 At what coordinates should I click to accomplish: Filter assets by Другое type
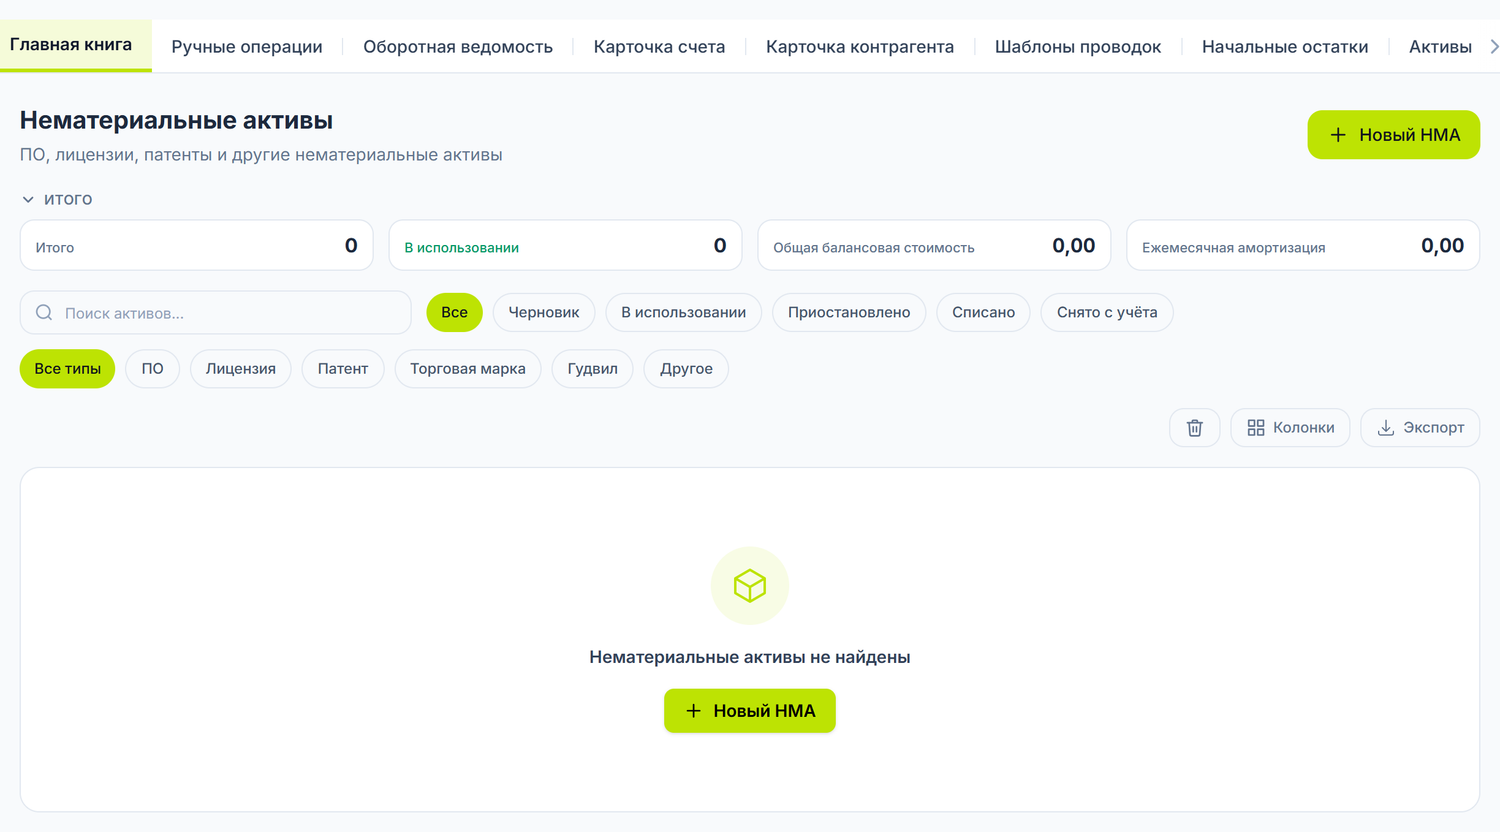click(686, 369)
